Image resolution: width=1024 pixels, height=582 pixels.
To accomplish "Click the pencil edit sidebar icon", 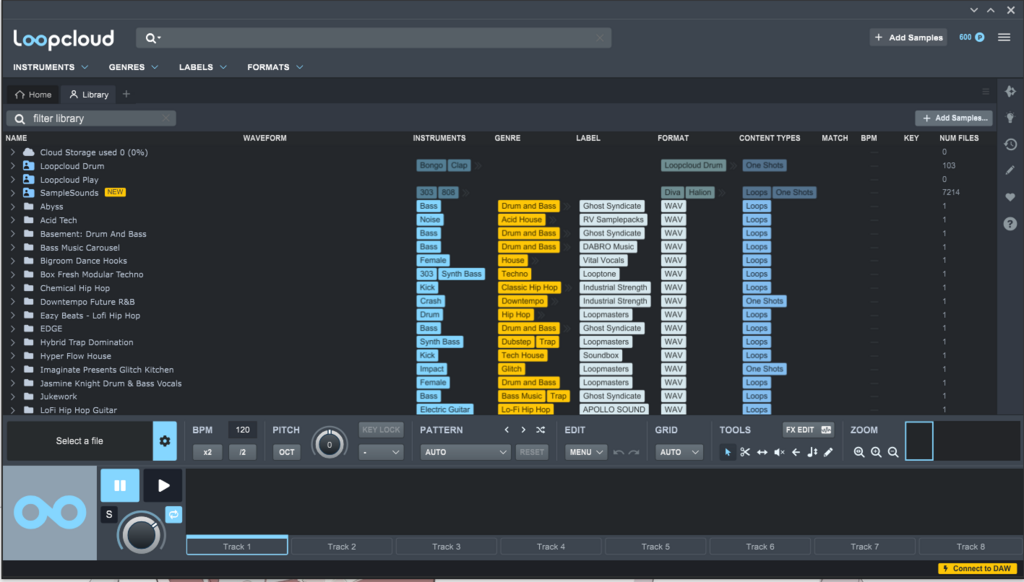I will coord(1010,170).
